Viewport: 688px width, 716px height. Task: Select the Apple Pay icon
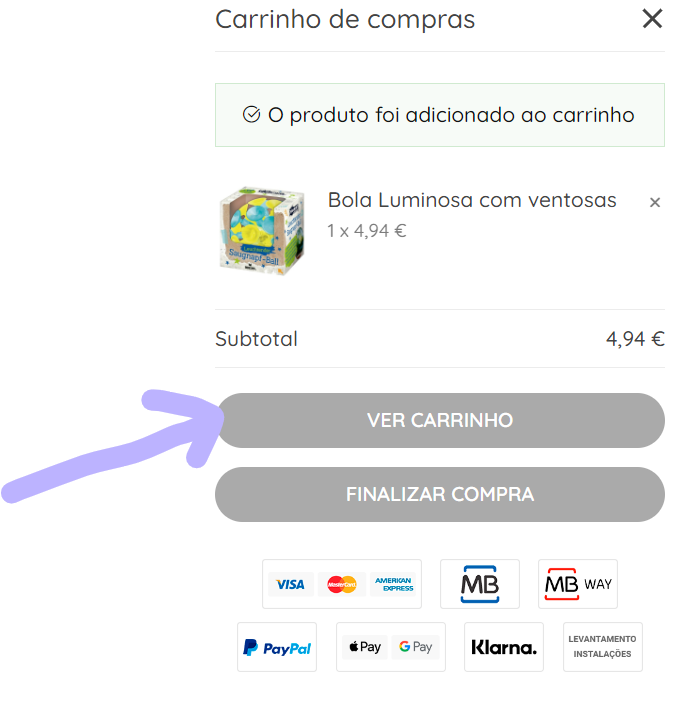[x=365, y=647]
